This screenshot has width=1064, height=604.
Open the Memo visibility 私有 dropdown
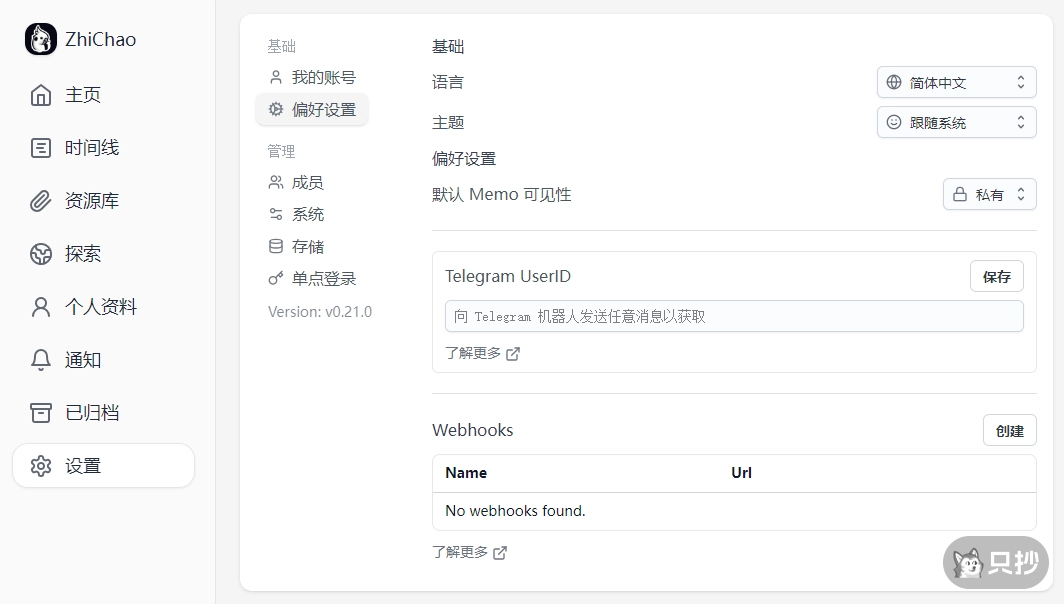(x=989, y=194)
